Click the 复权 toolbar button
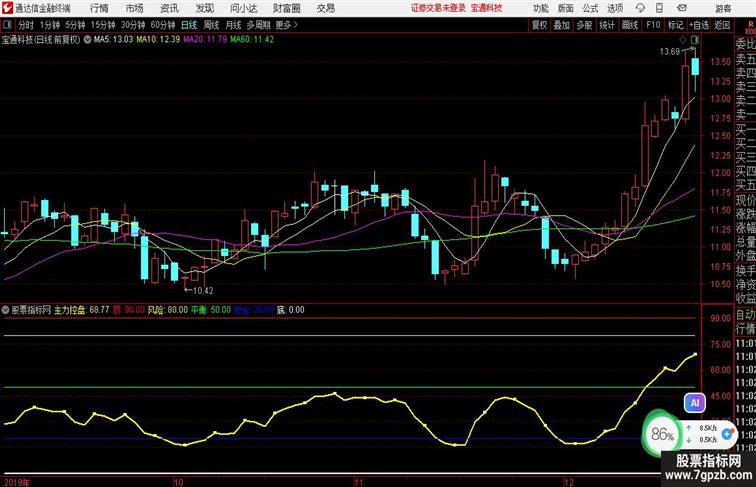Image resolution: width=756 pixels, height=487 pixels. [539, 25]
